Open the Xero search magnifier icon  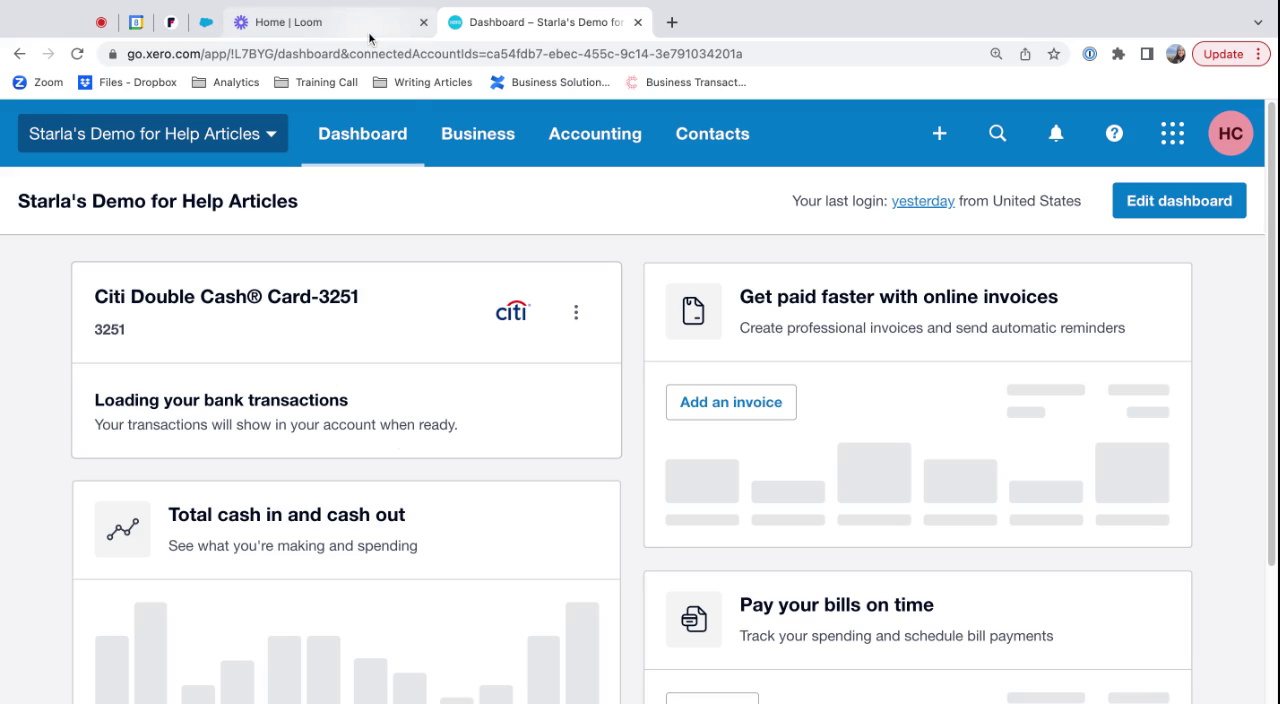(x=997, y=133)
